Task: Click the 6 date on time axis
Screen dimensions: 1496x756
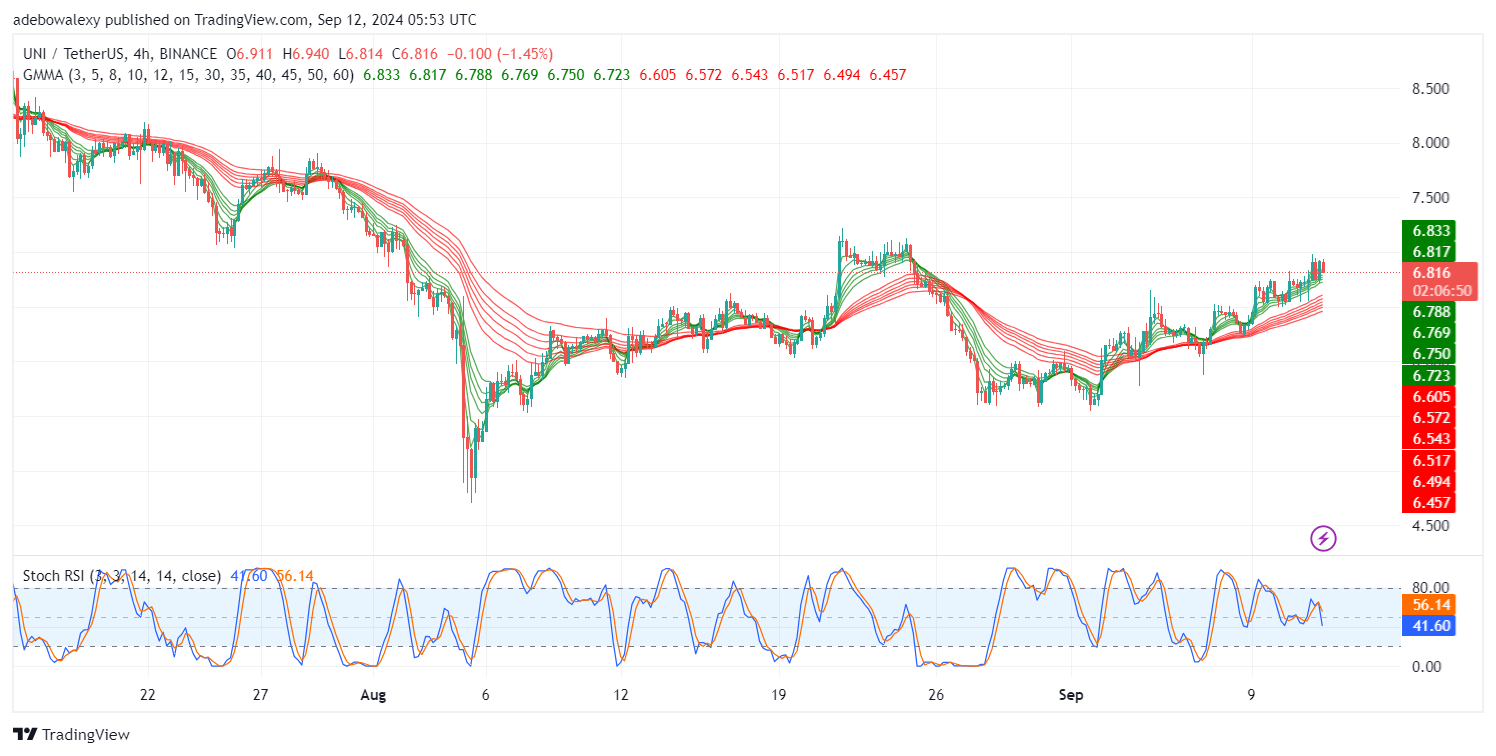Action: pyautogui.click(x=486, y=694)
